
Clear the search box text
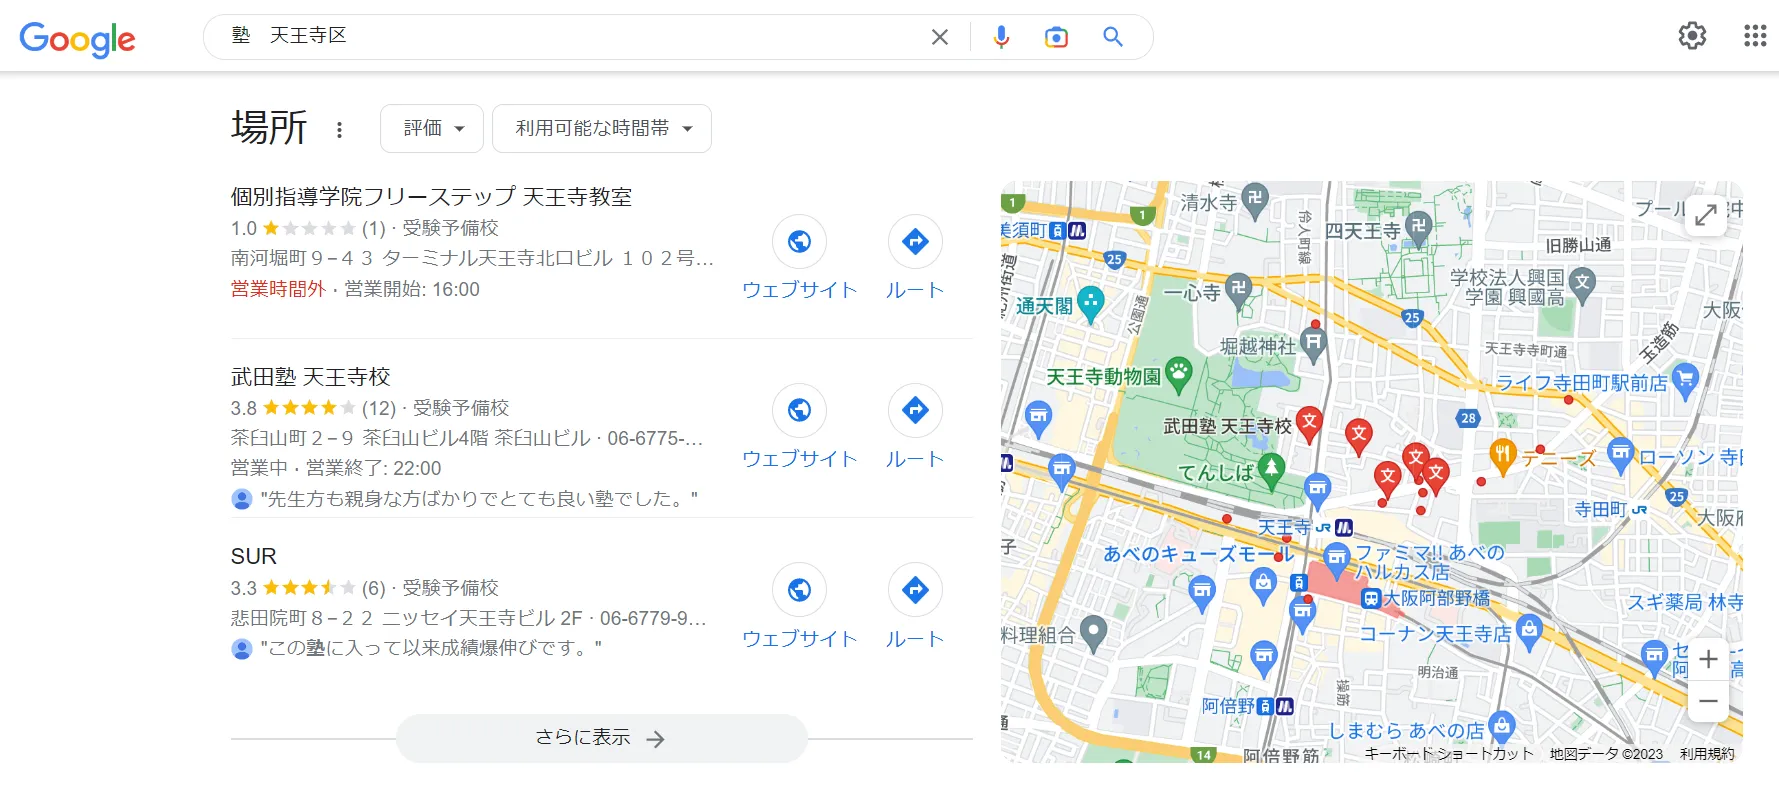click(939, 38)
